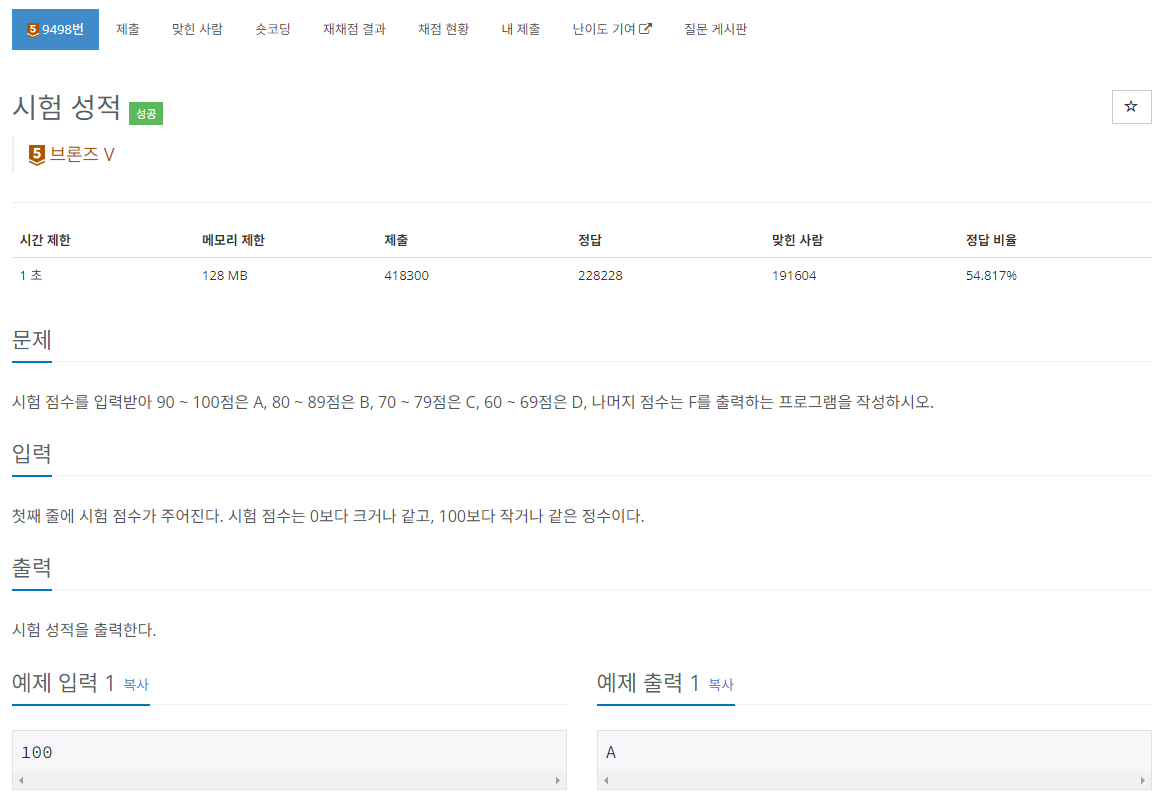Click the 메모리 제한 column header

click(234, 240)
